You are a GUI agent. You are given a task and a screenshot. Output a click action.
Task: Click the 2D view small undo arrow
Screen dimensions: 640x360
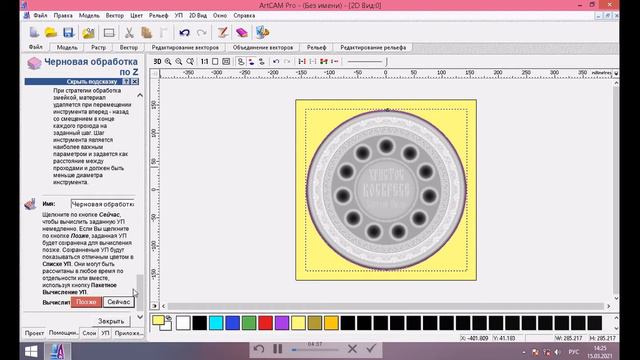[x=276, y=62]
